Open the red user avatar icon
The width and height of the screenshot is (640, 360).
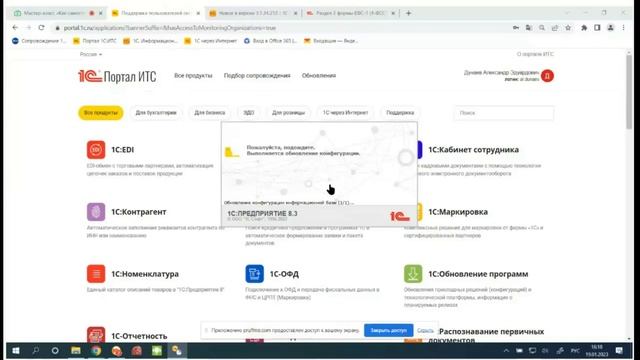click(547, 76)
